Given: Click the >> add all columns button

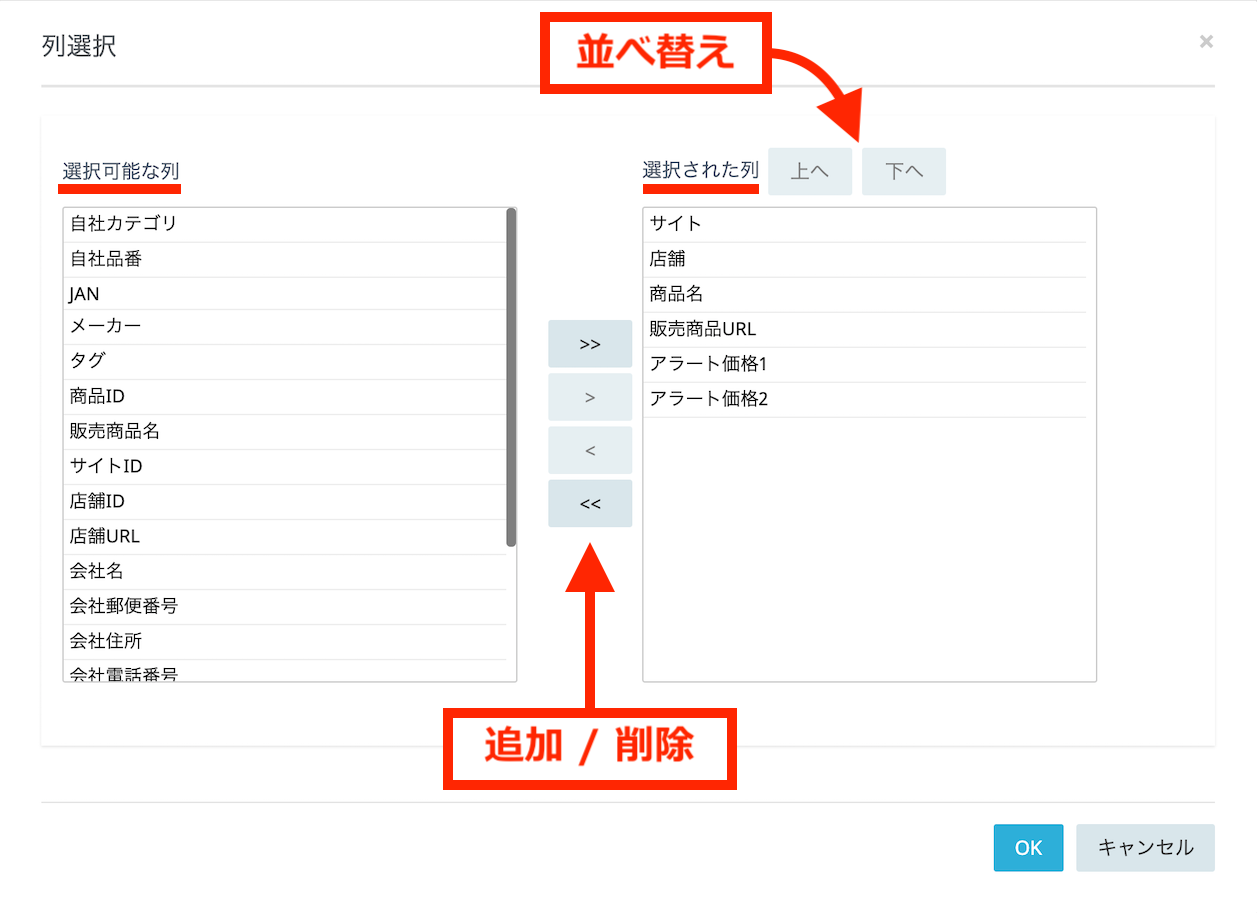Looking at the screenshot, I should coord(589,344).
